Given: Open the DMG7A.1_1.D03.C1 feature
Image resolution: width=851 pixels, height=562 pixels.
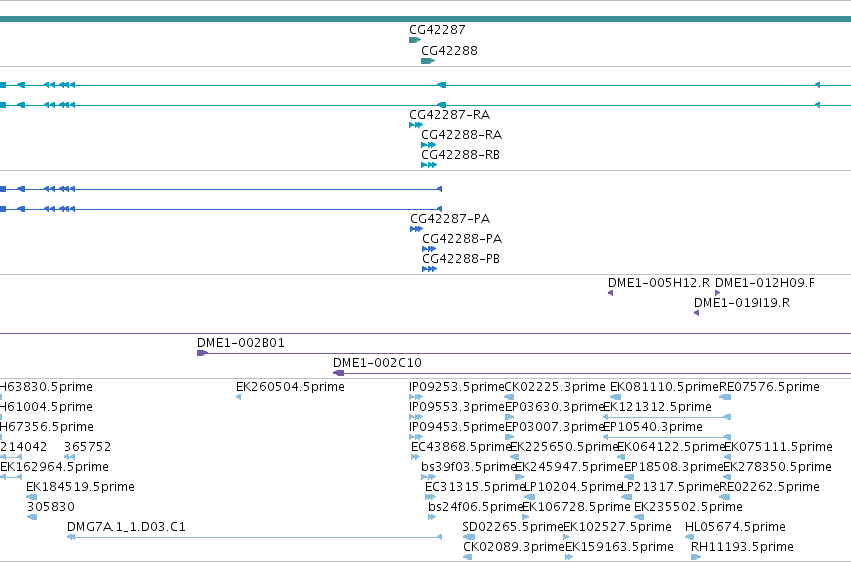Looking at the screenshot, I should point(255,537).
